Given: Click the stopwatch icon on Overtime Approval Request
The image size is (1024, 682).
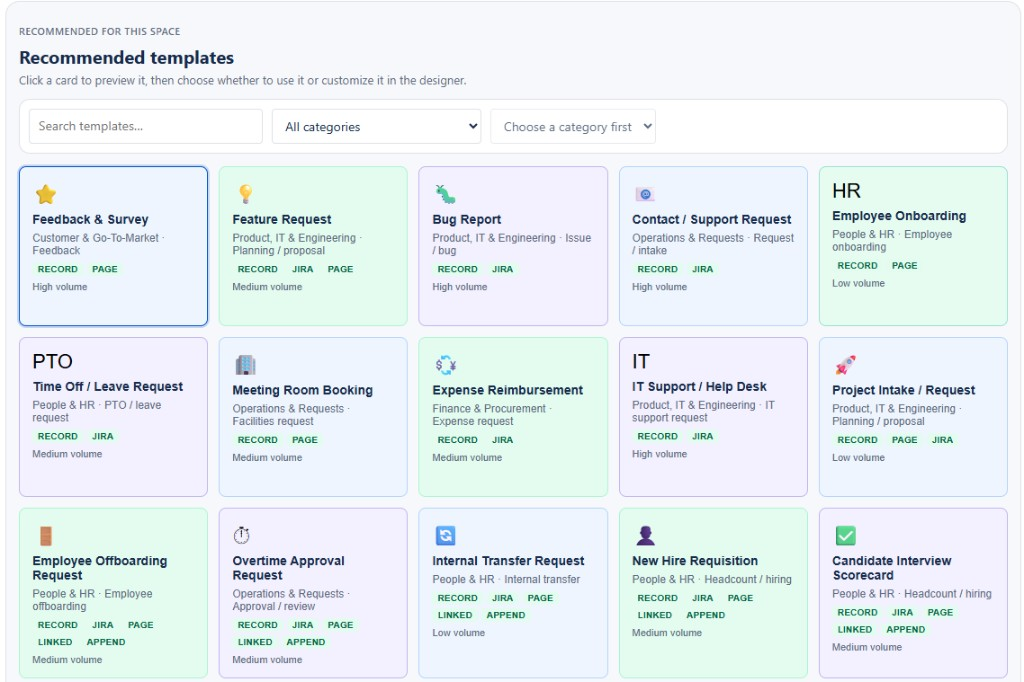Looking at the screenshot, I should 242,536.
